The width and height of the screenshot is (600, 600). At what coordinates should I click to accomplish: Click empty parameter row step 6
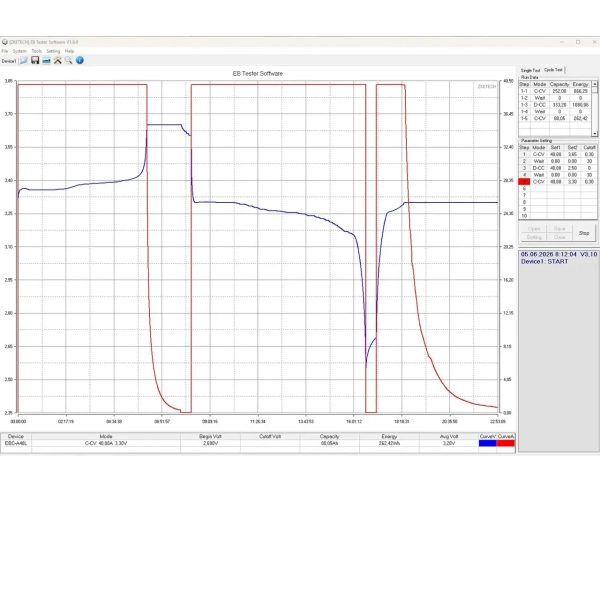558,189
